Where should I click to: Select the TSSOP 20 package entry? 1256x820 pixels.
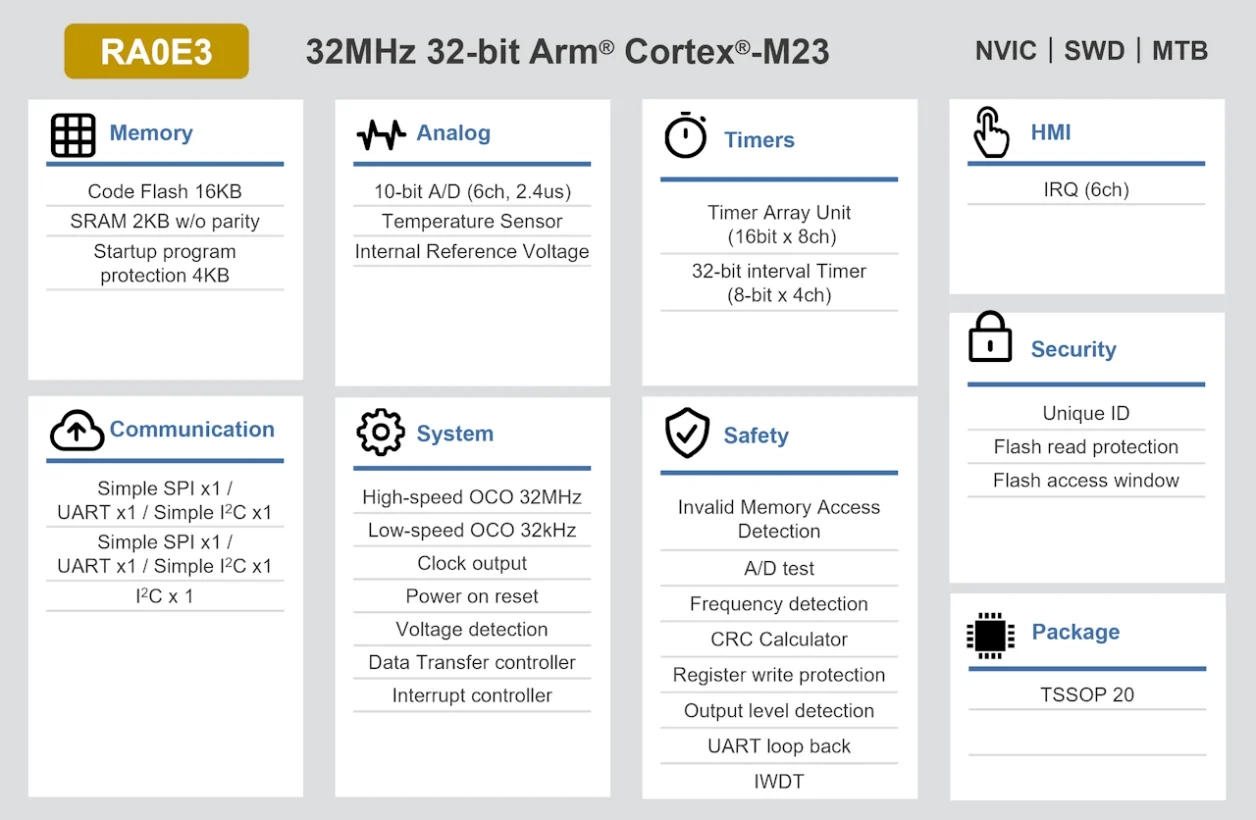[1087, 694]
